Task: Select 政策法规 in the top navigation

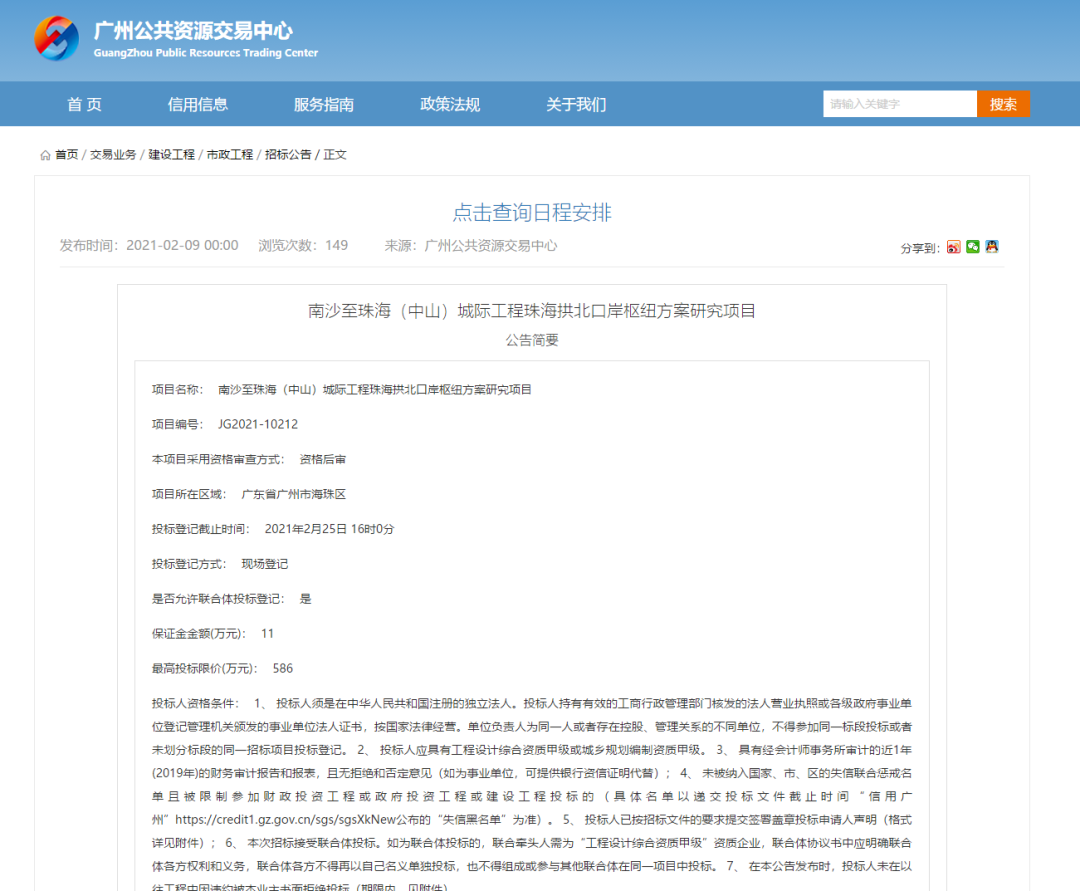Action: [450, 104]
